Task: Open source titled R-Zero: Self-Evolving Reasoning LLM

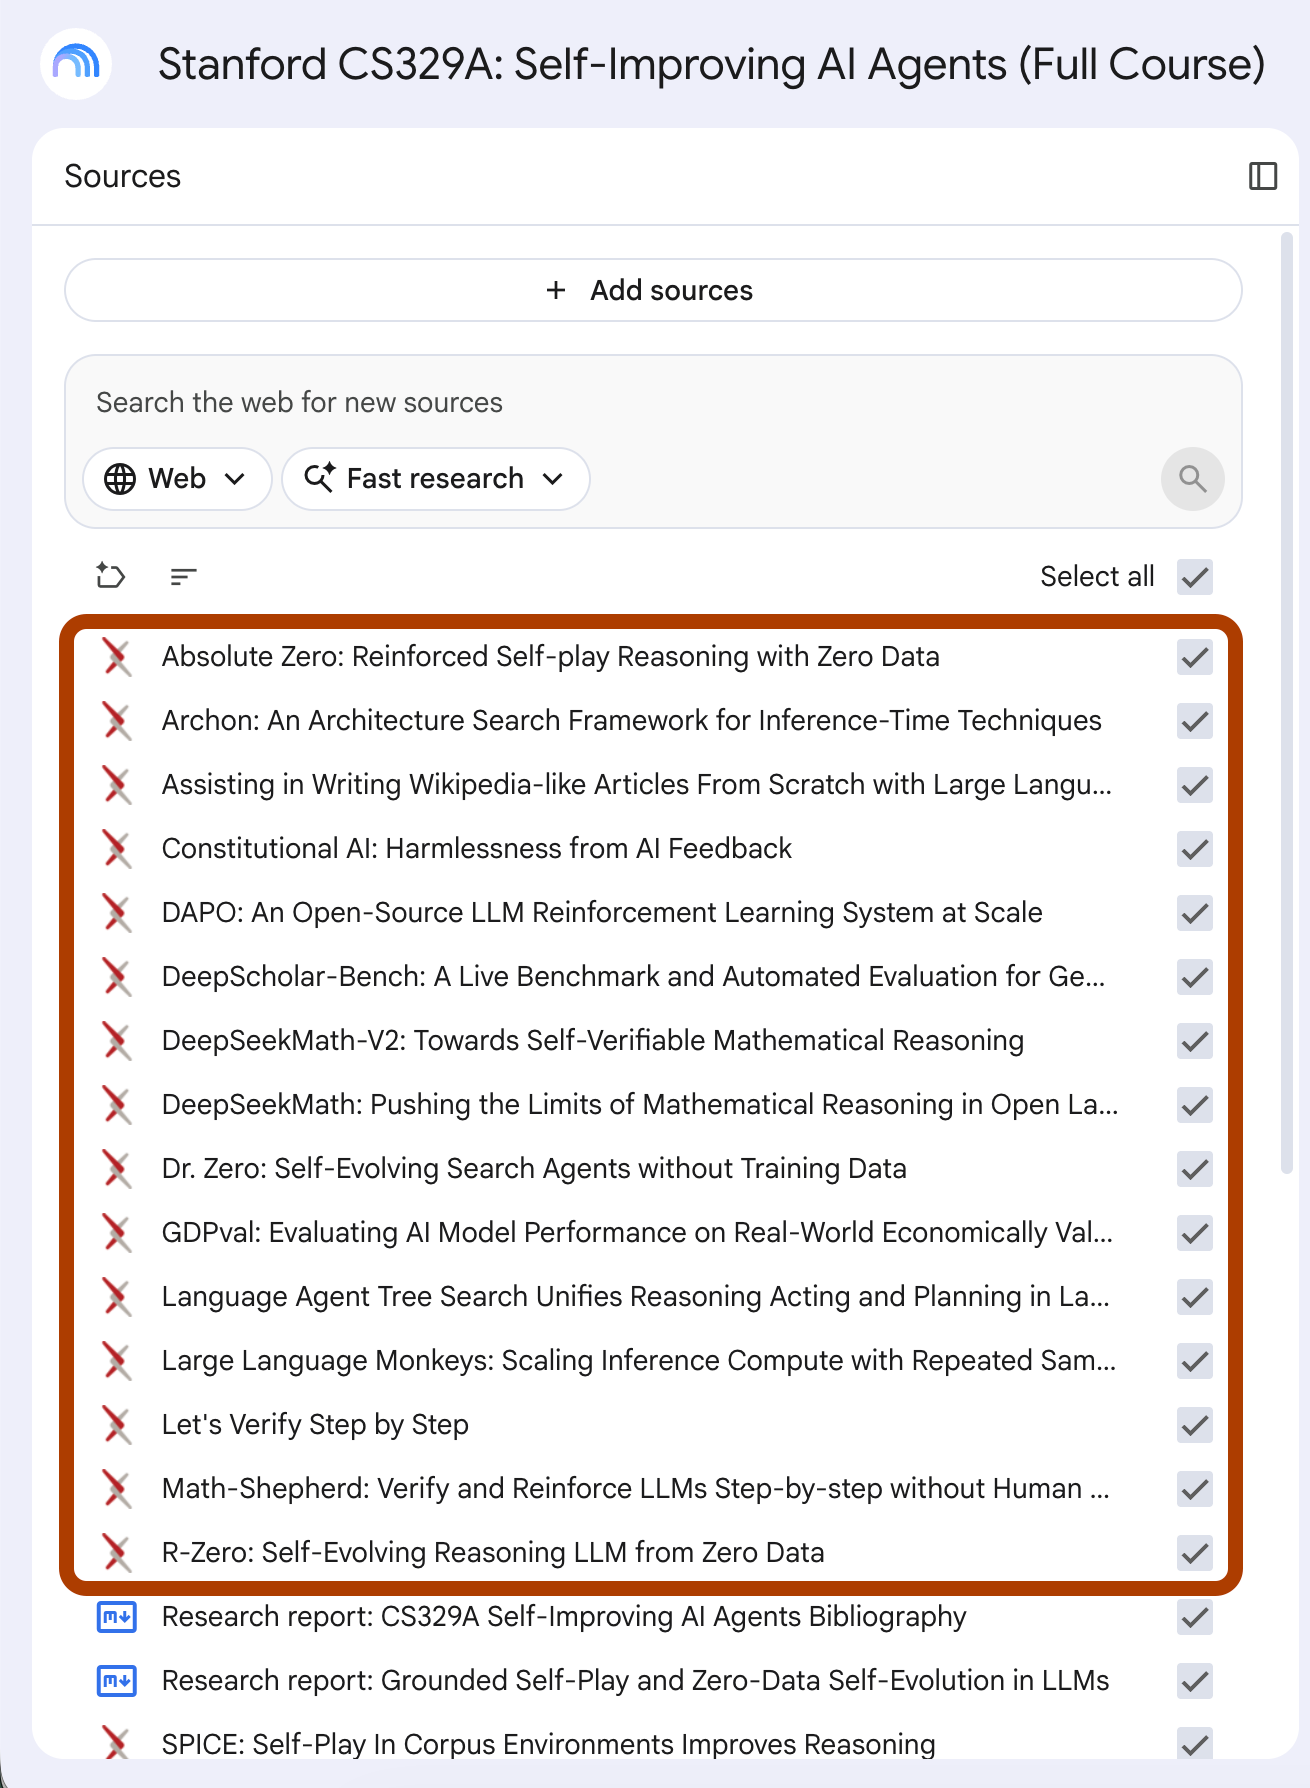Action: click(x=493, y=1553)
